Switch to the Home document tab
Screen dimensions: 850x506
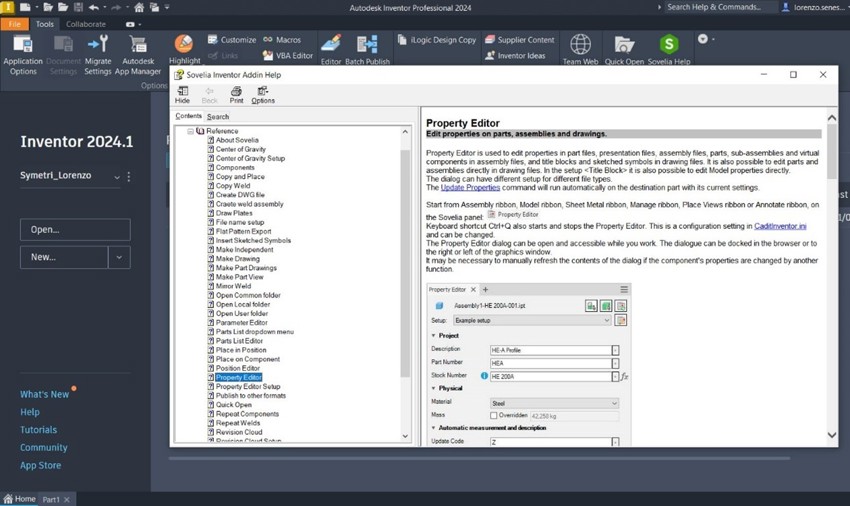(20, 499)
